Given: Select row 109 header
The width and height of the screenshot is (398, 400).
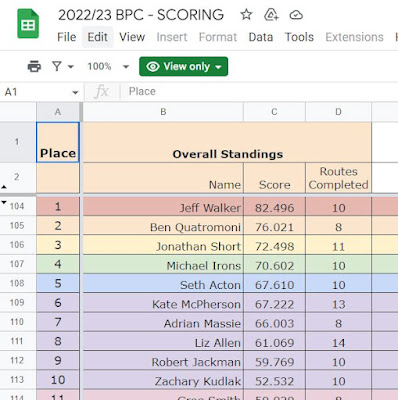Looking at the screenshot, I should coord(17,302).
